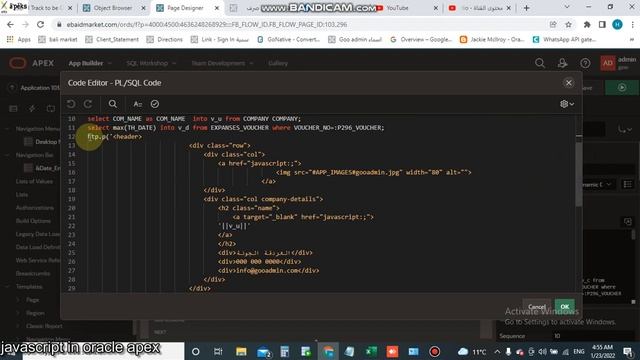Validate the PL/SQL code with checkmark icon
The image size is (640, 360).
tap(155, 104)
